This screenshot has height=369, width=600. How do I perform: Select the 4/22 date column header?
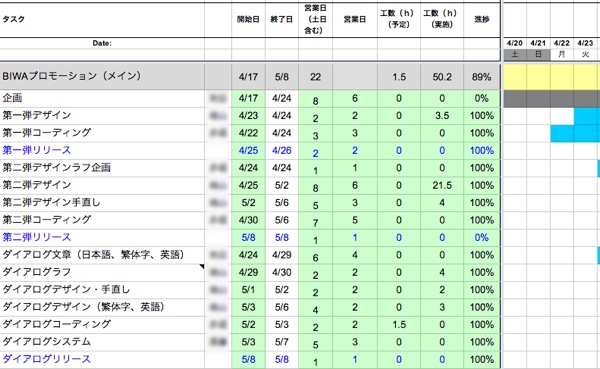point(562,43)
